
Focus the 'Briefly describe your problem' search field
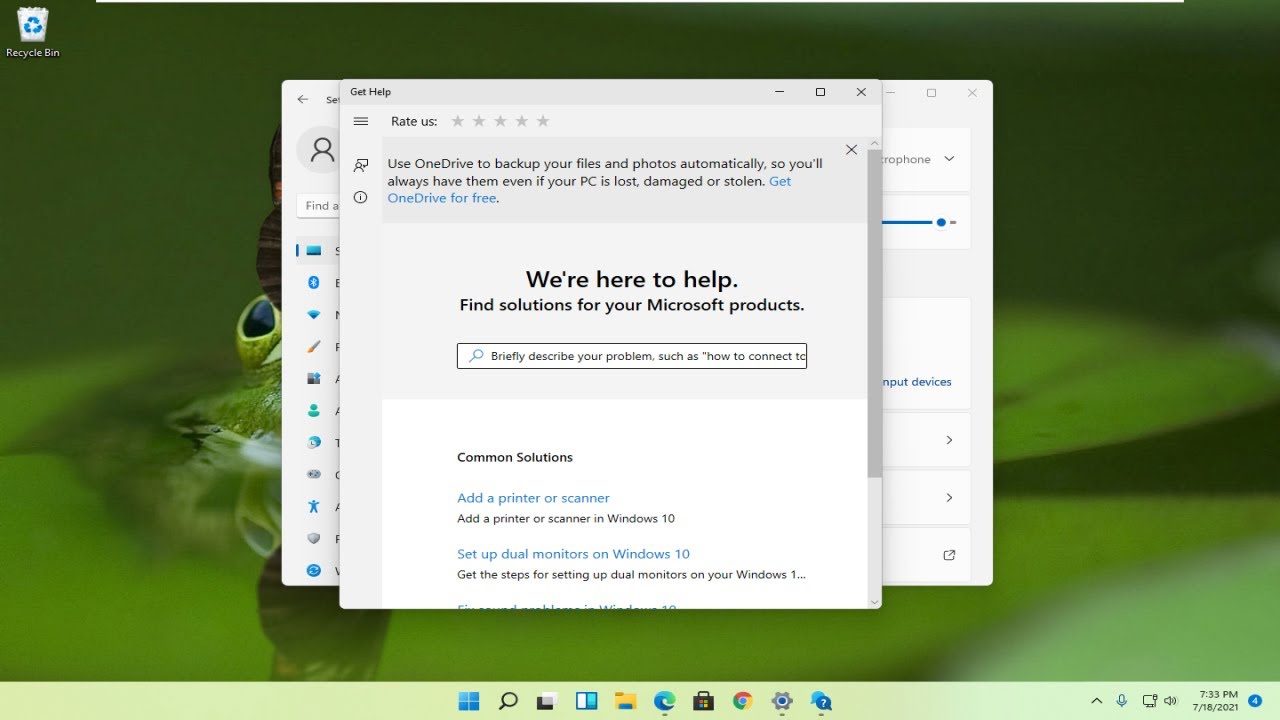tap(632, 356)
